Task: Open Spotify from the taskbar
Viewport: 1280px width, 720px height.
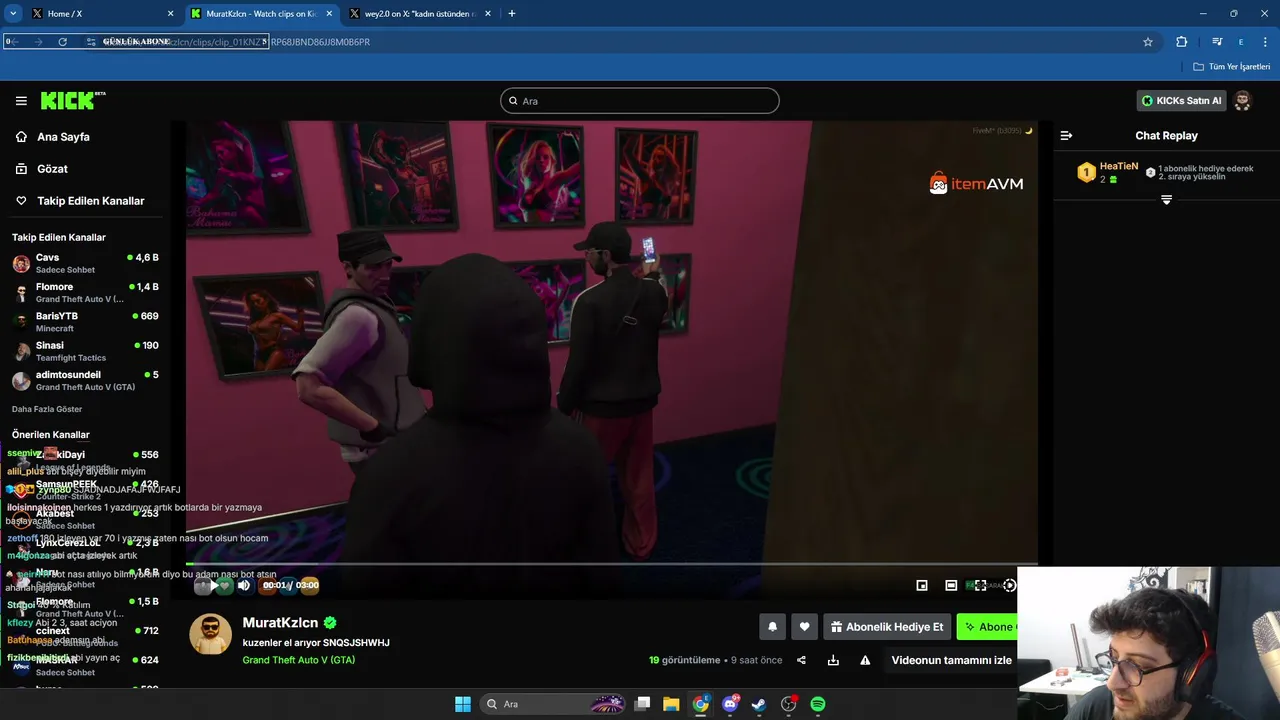Action: (x=818, y=704)
